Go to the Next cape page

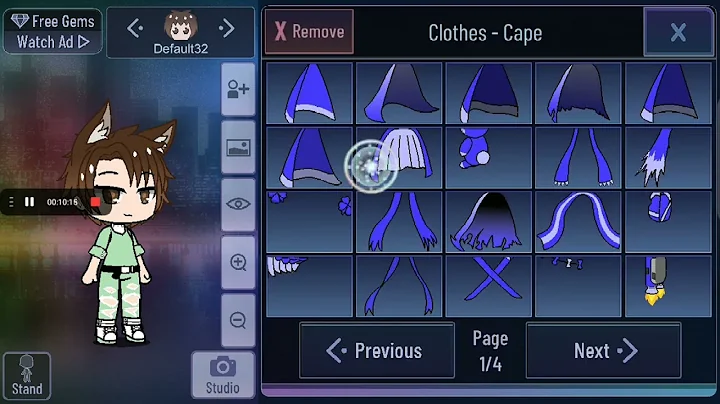[x=604, y=351]
